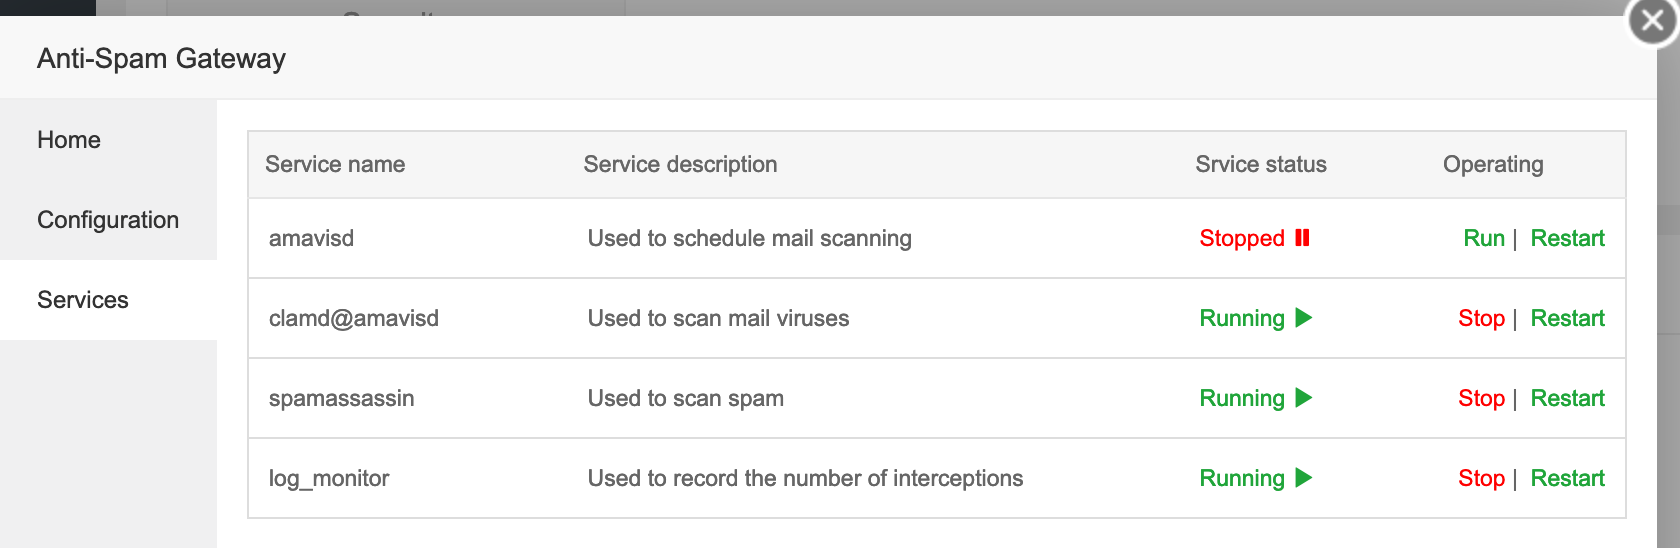Stop the clamd@amavisd service
Screen dimensions: 1680x548
pyautogui.click(x=1481, y=318)
